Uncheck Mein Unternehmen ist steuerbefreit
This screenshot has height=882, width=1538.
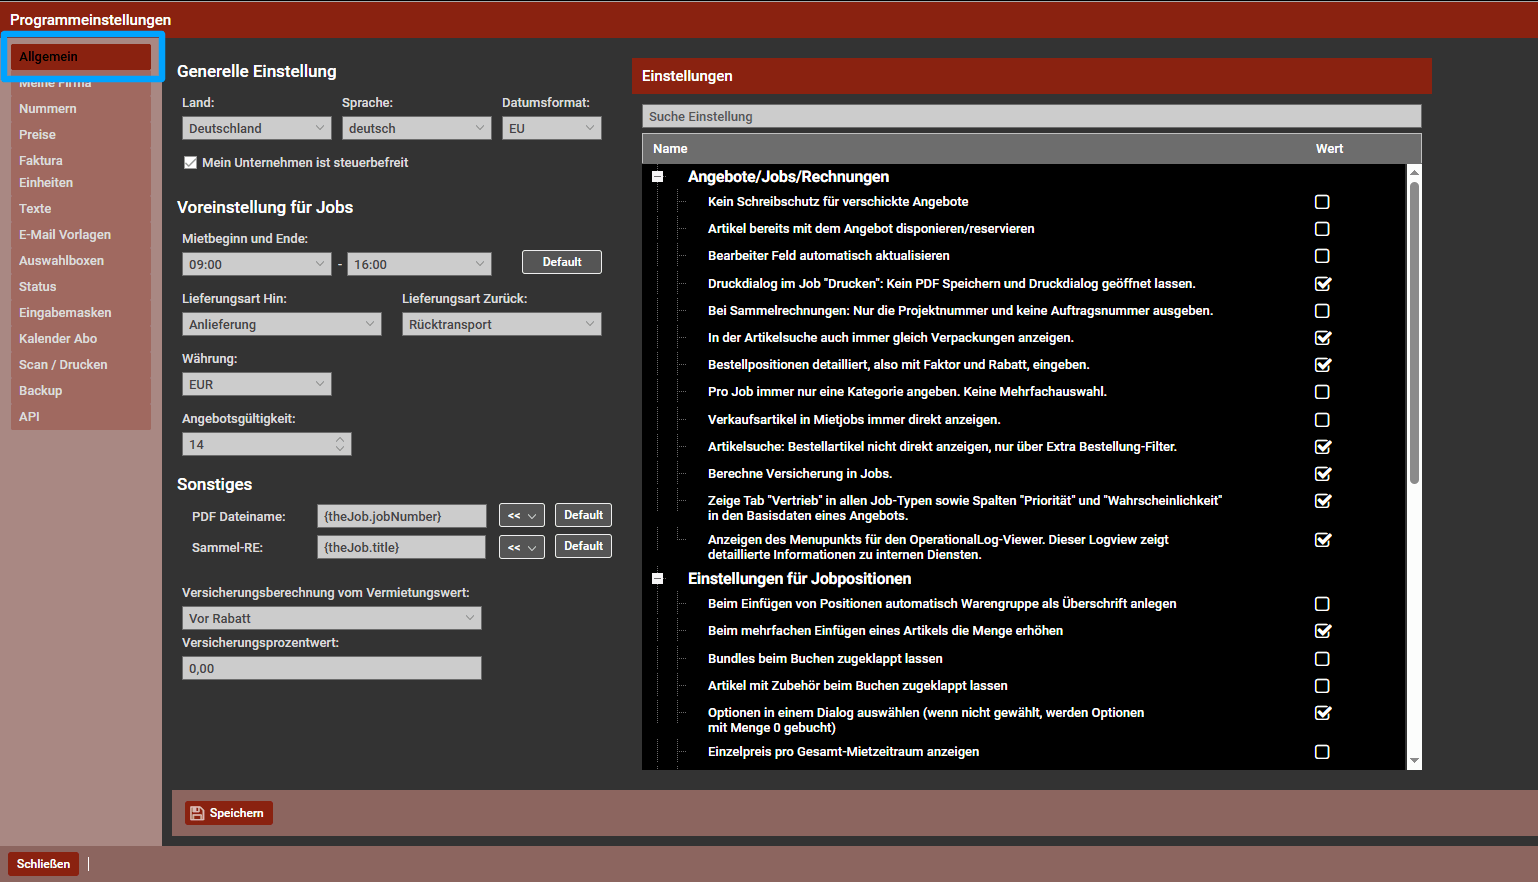[x=191, y=163]
